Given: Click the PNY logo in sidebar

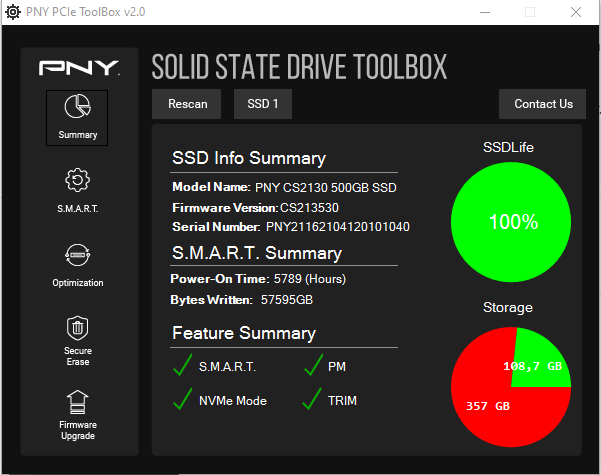Looking at the screenshot, I should click(79, 67).
